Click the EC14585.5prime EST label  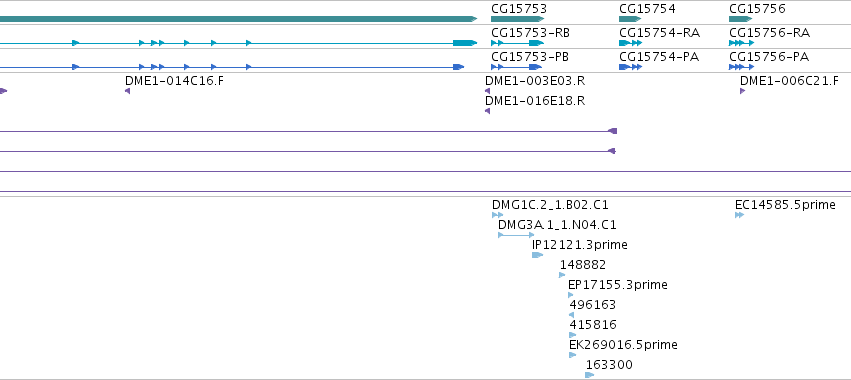[785, 205]
